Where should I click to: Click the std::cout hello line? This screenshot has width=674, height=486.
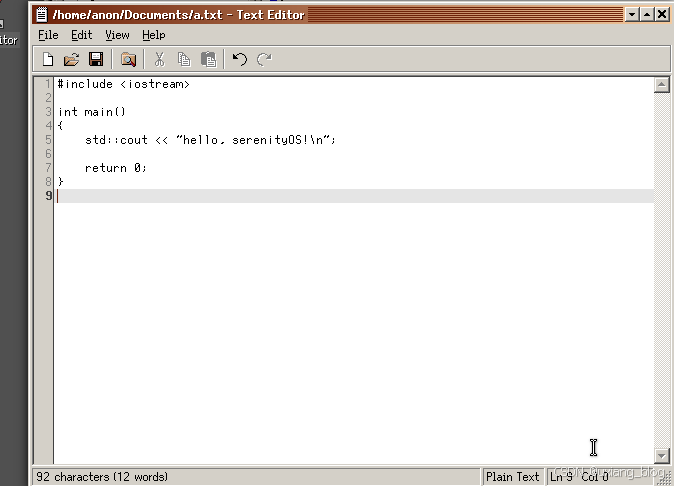[210, 140]
